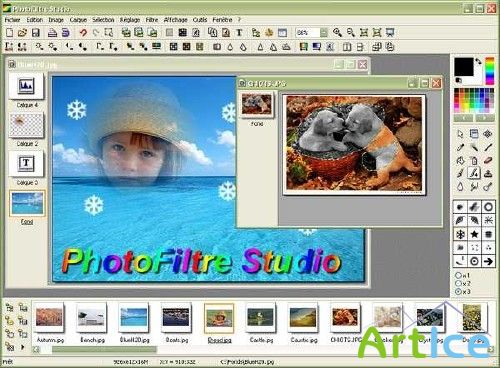Select the x3 brush size radio
This screenshot has width=500, height=368.
pyautogui.click(x=458, y=291)
